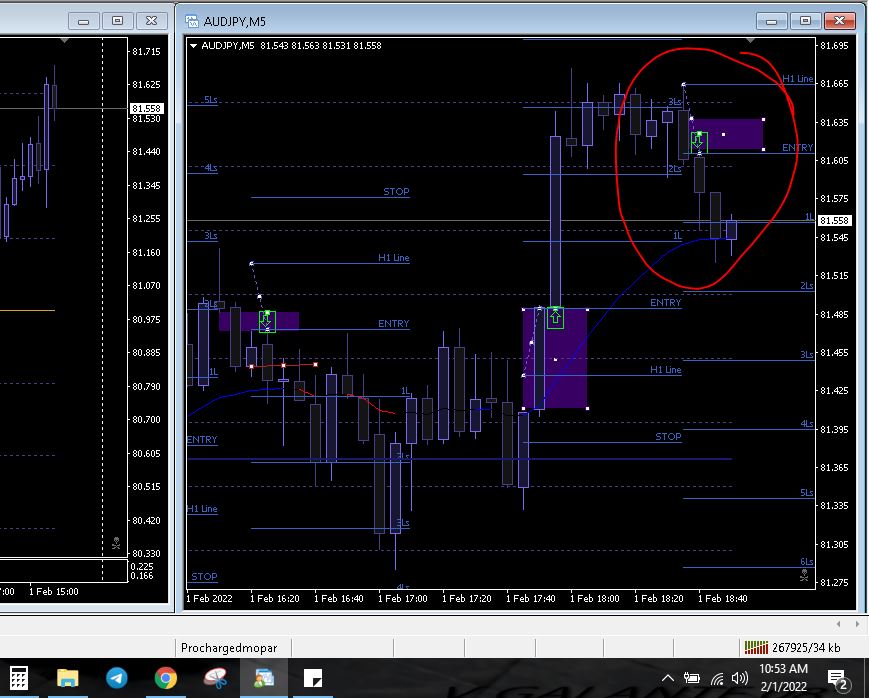
Task: Select the 6Ls level label at lower right
Action: pos(806,562)
